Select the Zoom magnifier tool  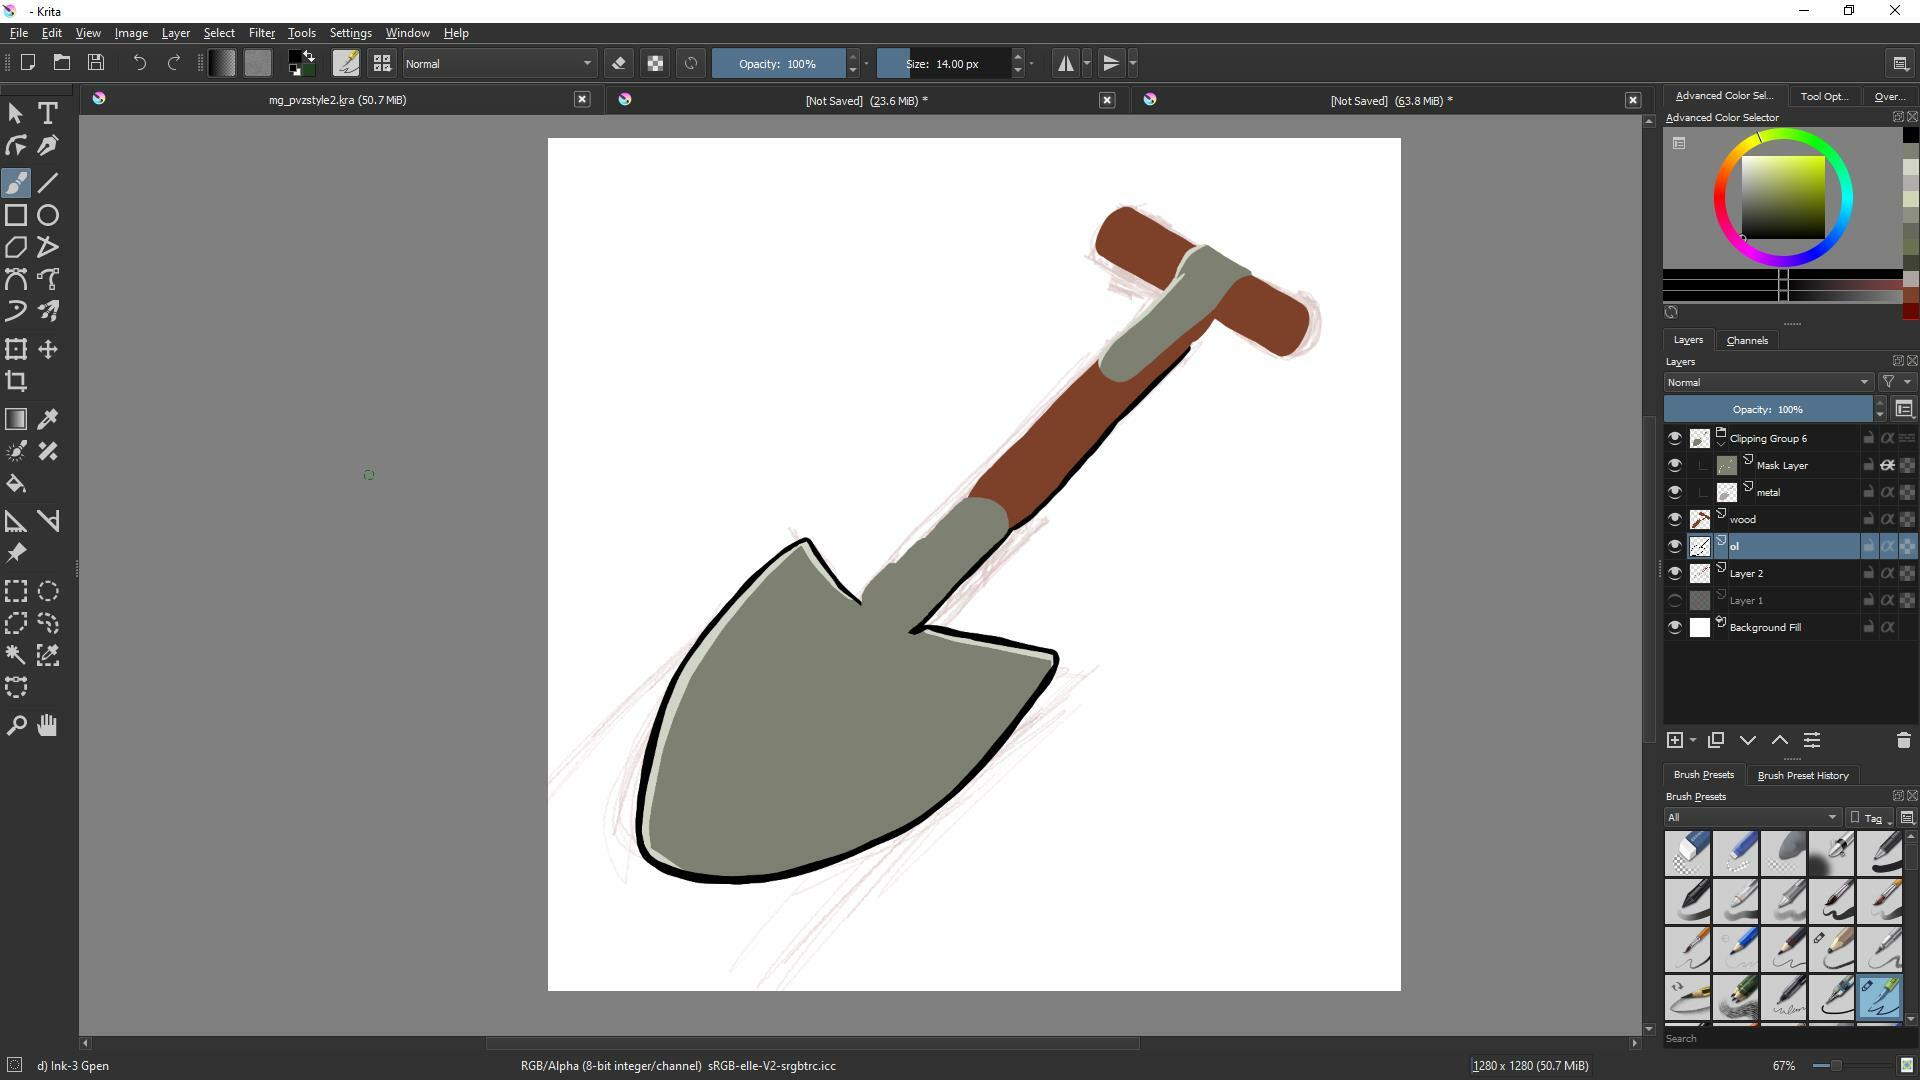(x=16, y=725)
